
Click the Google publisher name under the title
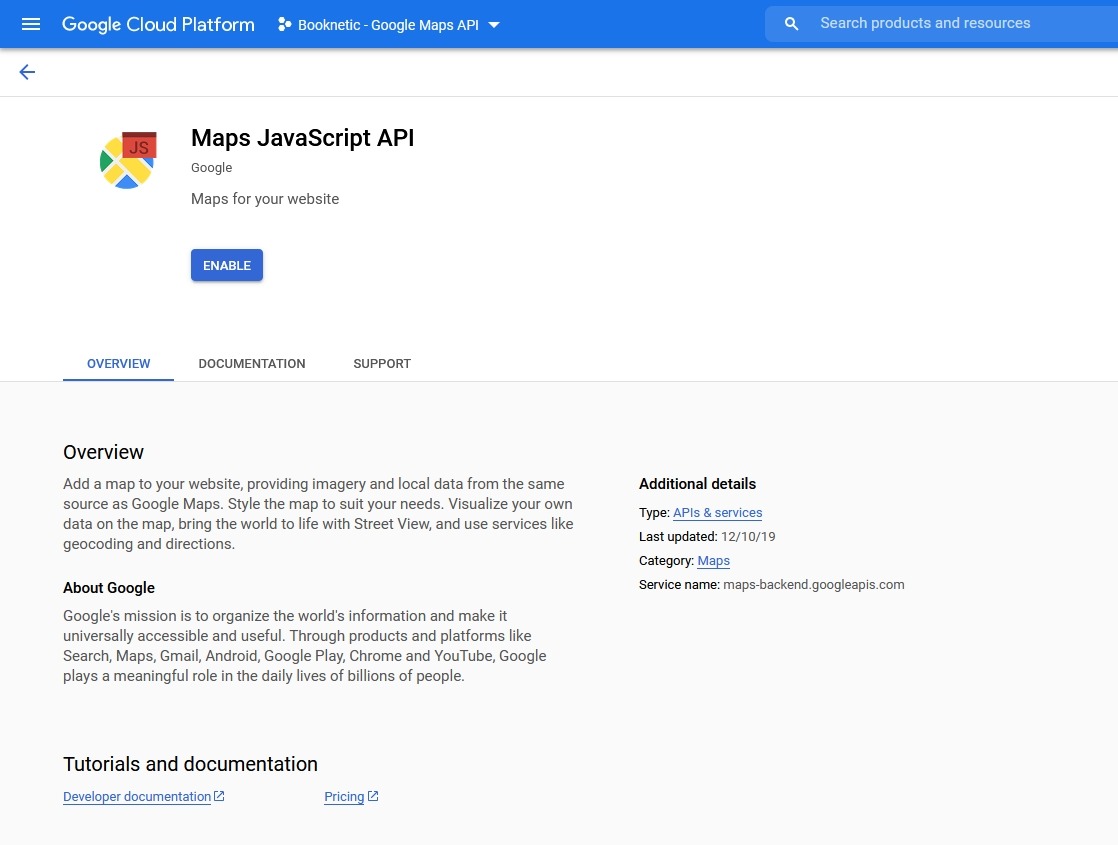click(x=212, y=168)
